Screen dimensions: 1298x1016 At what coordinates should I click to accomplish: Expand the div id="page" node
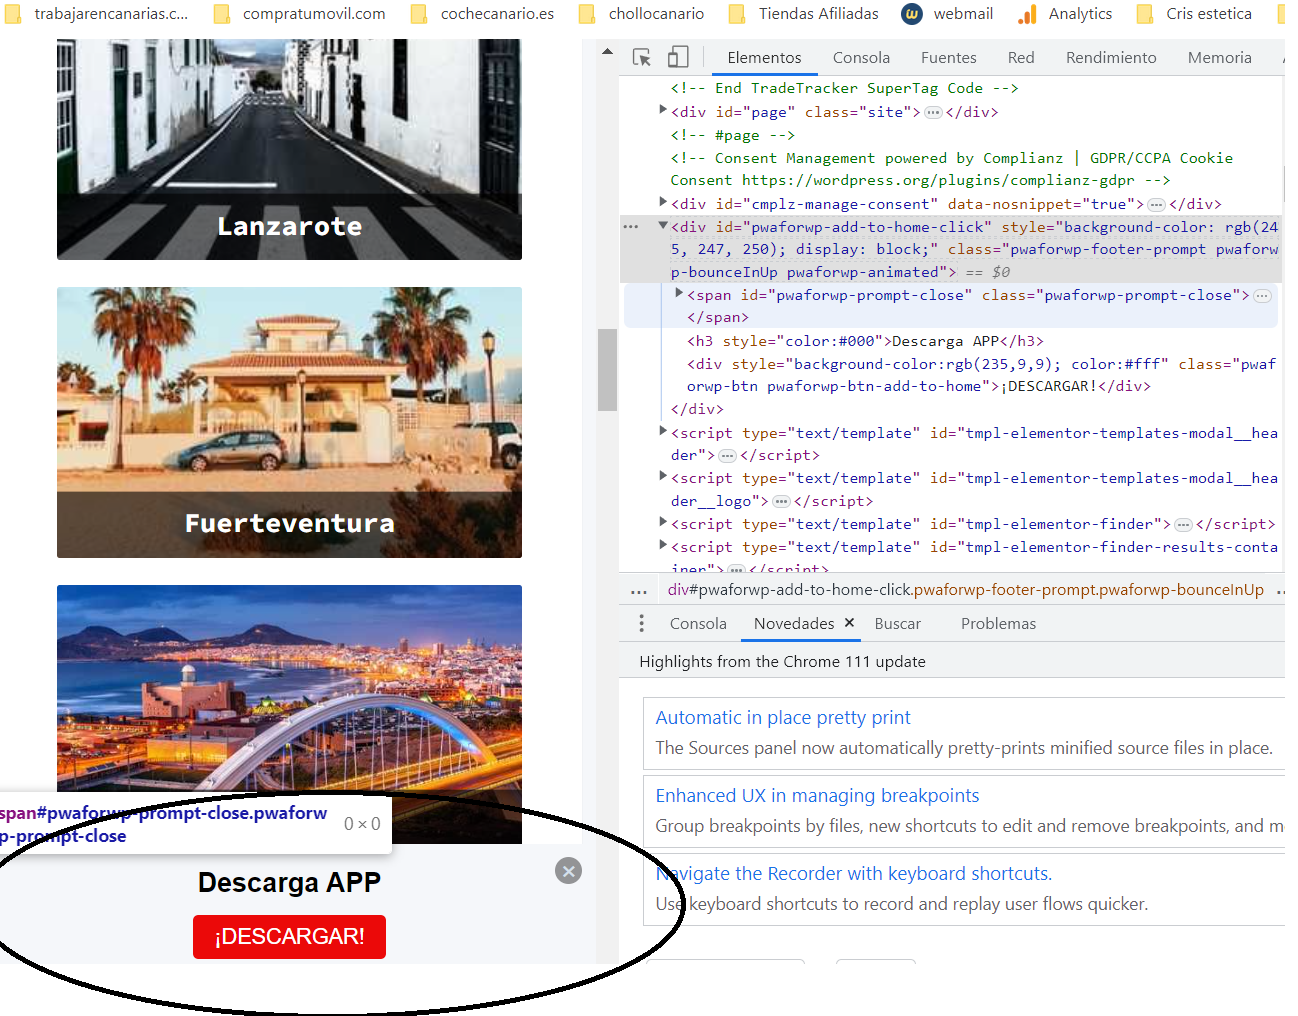[662, 110]
